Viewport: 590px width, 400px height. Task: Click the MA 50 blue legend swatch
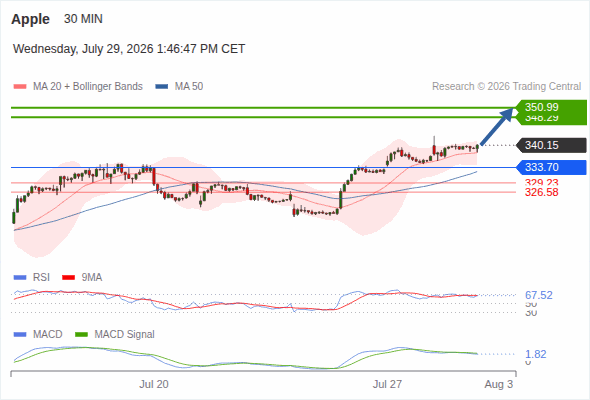click(161, 87)
